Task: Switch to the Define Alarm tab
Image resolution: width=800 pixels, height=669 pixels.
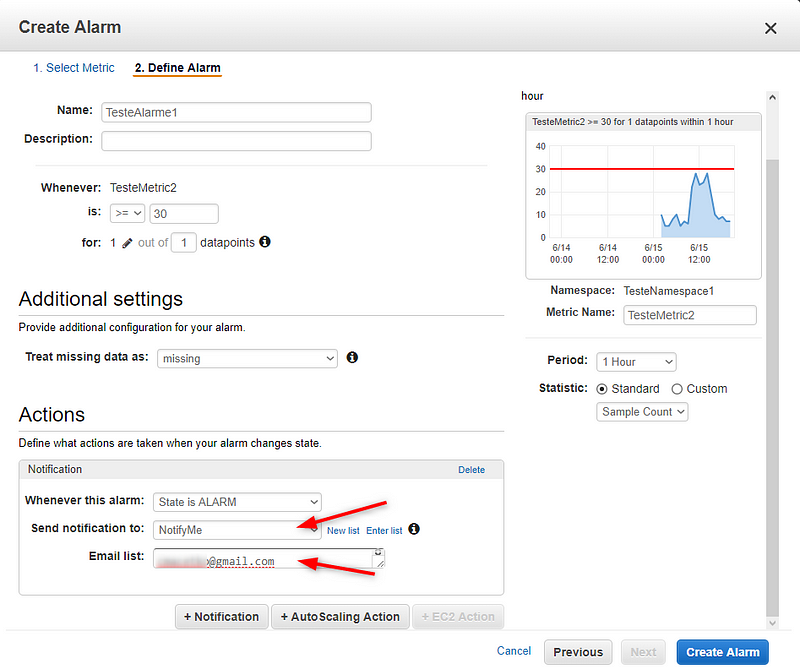Action: (178, 68)
